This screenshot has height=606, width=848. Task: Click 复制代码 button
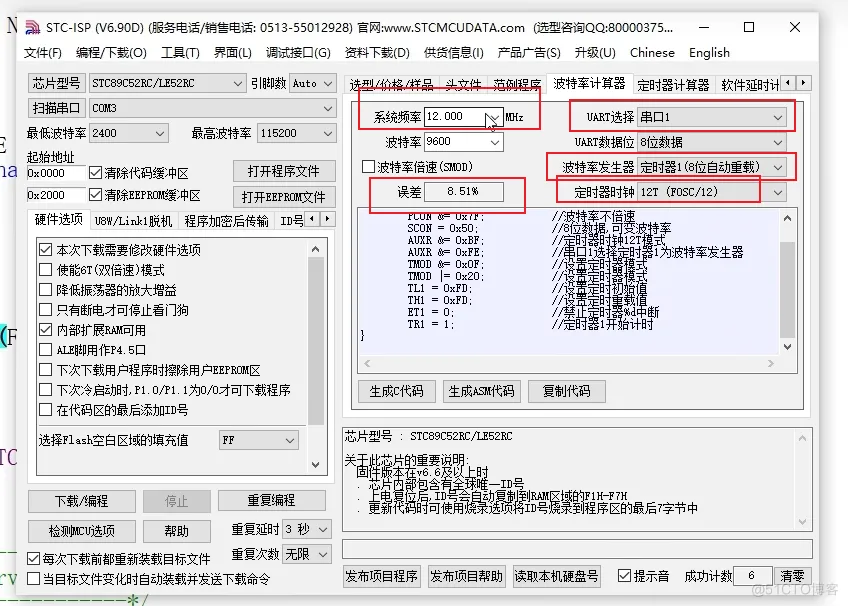[566, 391]
